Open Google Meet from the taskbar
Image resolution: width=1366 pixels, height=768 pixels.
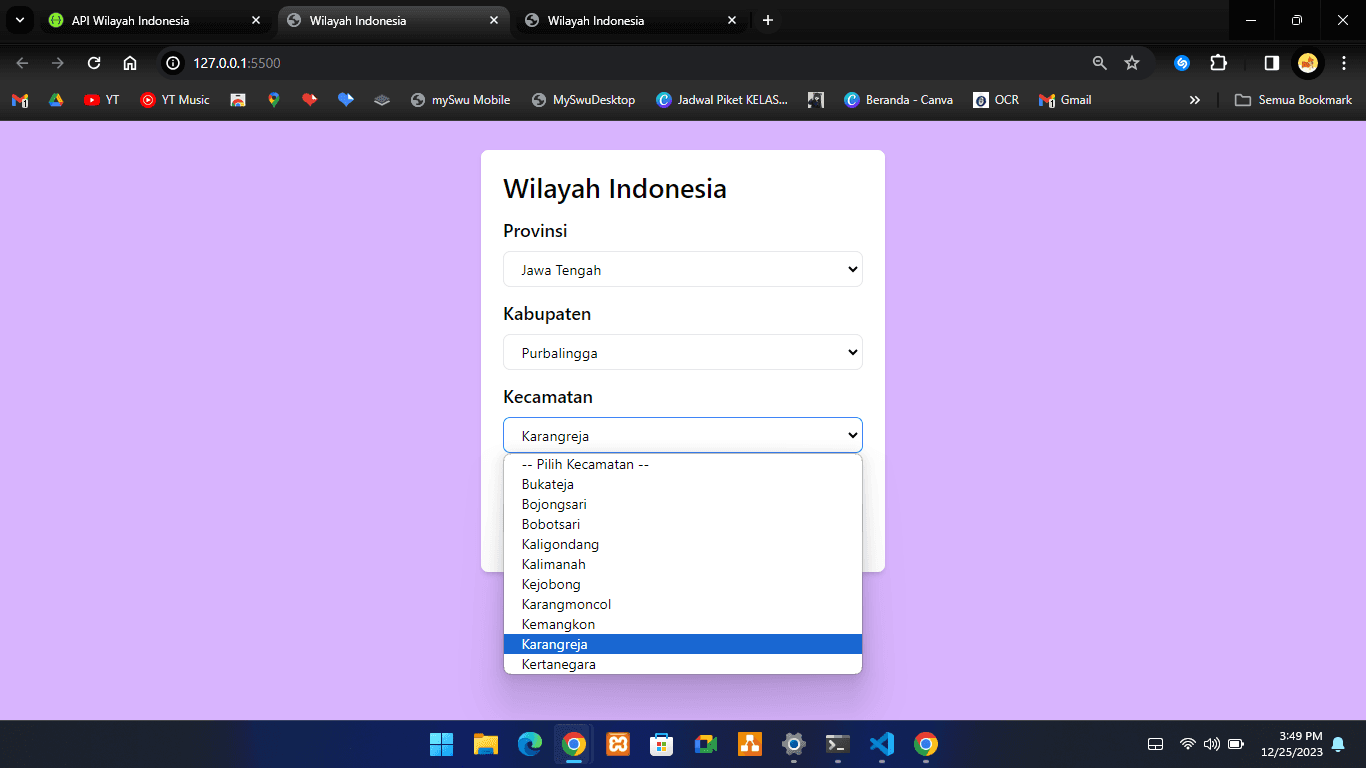[705, 744]
